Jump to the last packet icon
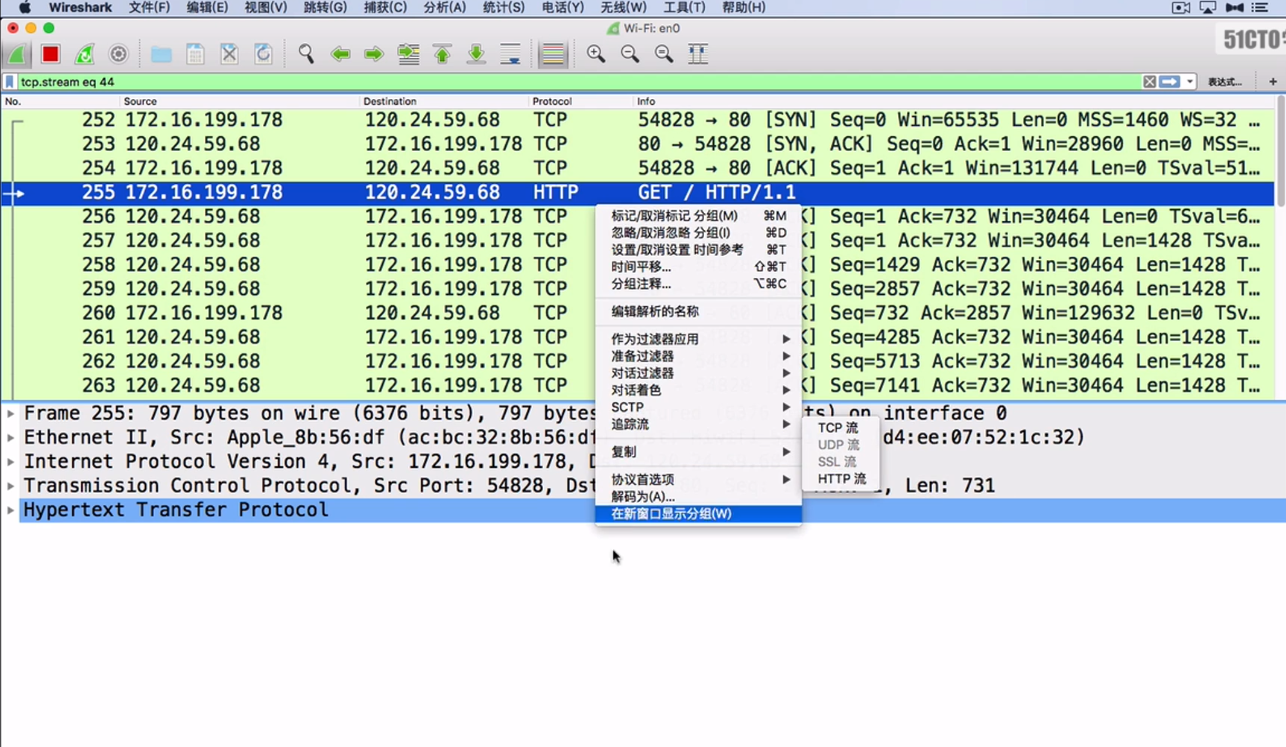Viewport: 1286px width, 747px height. [x=476, y=54]
